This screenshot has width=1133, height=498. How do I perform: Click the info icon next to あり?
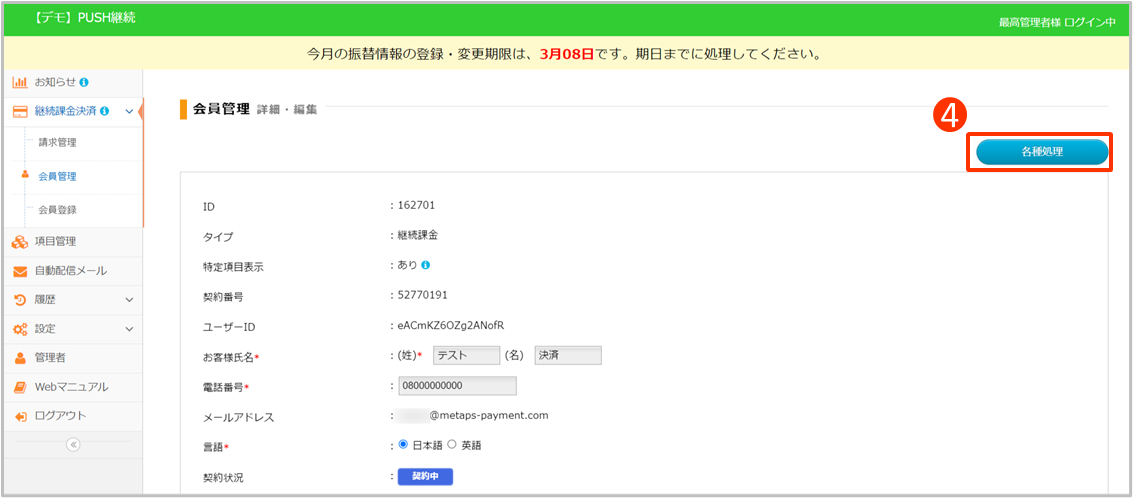[426, 266]
